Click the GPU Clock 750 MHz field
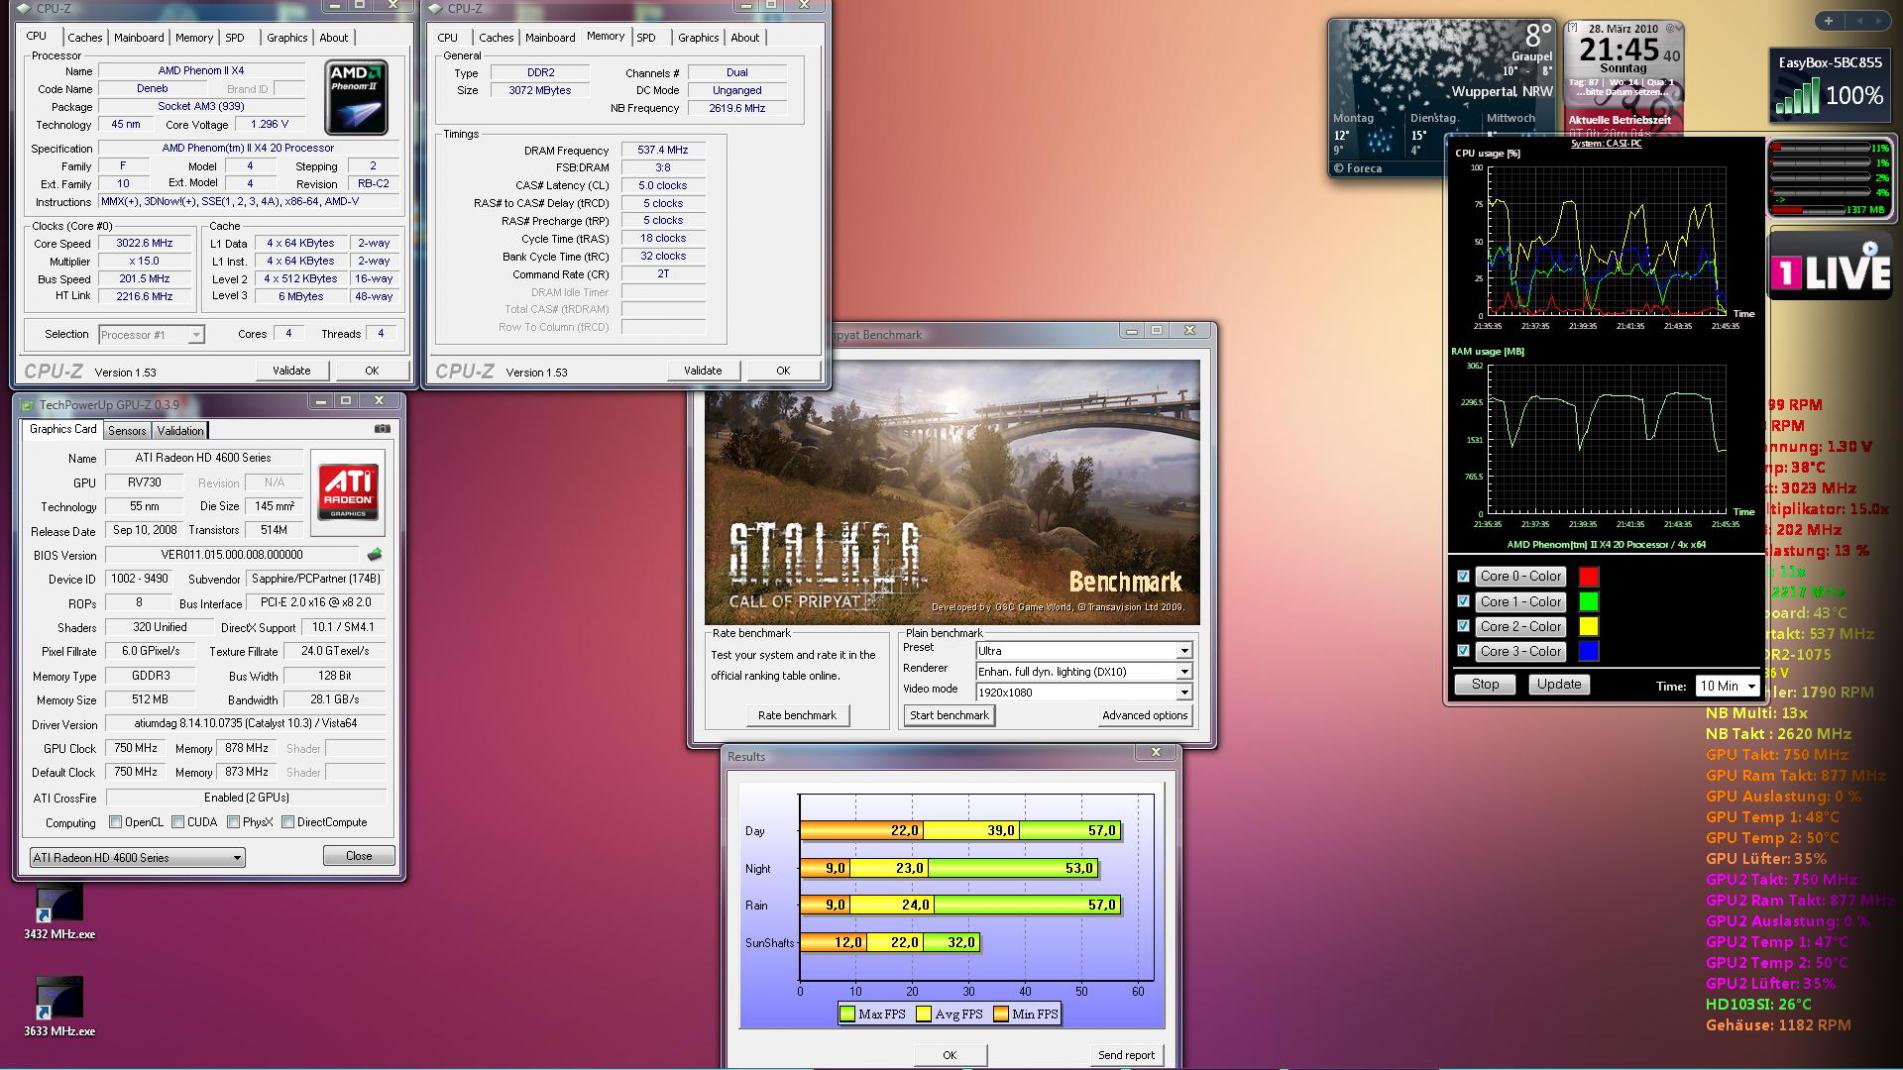1903x1070 pixels. (x=135, y=748)
